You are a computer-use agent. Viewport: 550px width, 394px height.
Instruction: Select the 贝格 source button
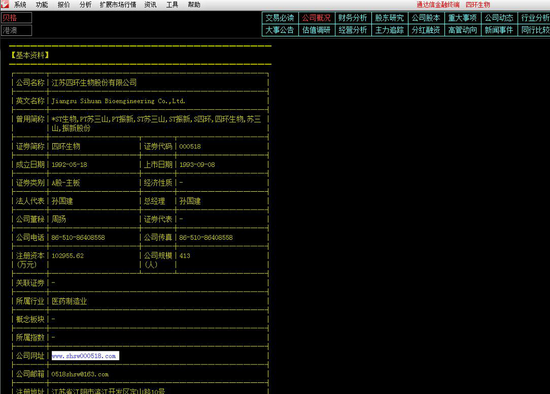(16, 18)
